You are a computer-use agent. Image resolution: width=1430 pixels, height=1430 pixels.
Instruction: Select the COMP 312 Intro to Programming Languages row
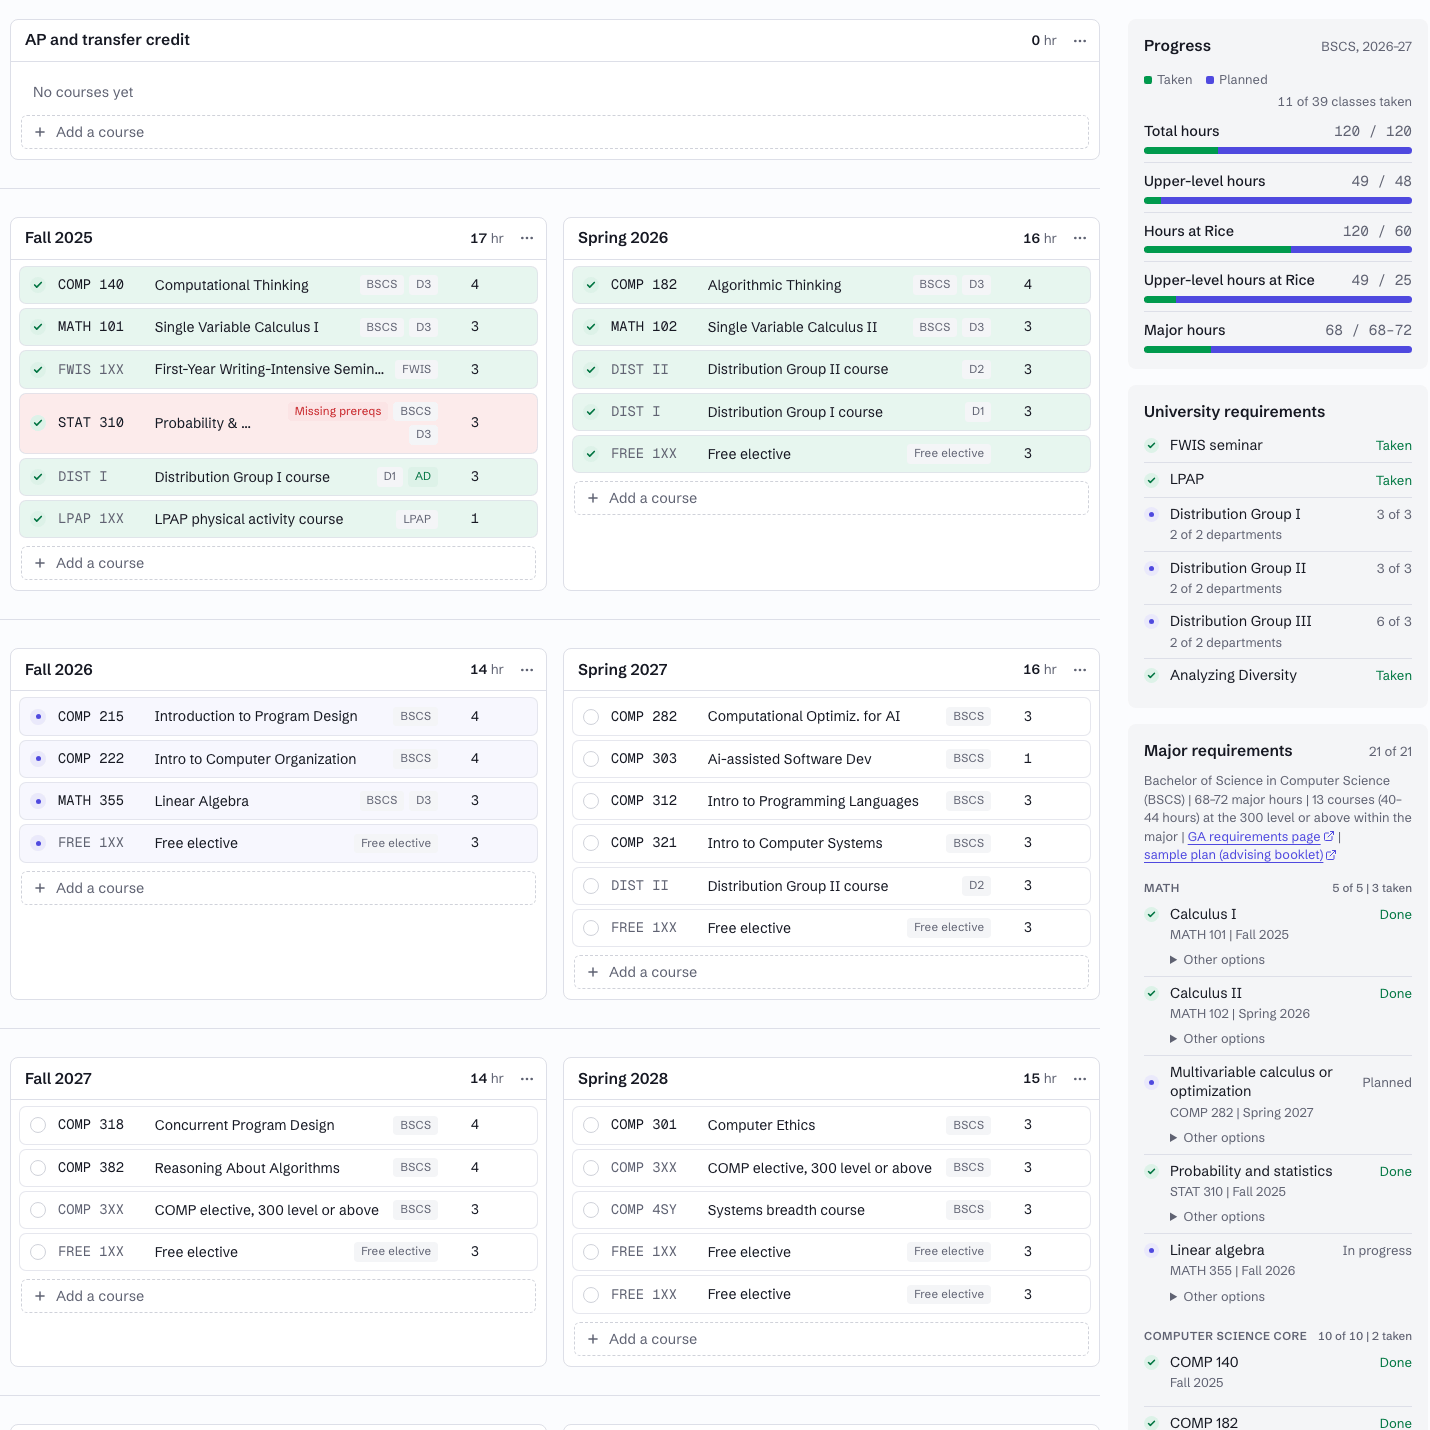(x=831, y=801)
